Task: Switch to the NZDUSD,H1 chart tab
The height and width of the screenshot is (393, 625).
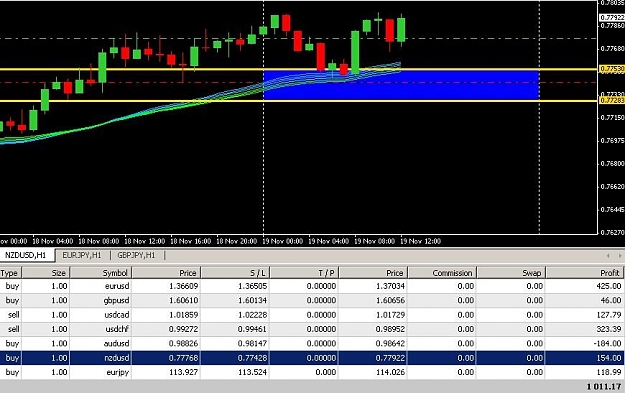Action: (26, 255)
